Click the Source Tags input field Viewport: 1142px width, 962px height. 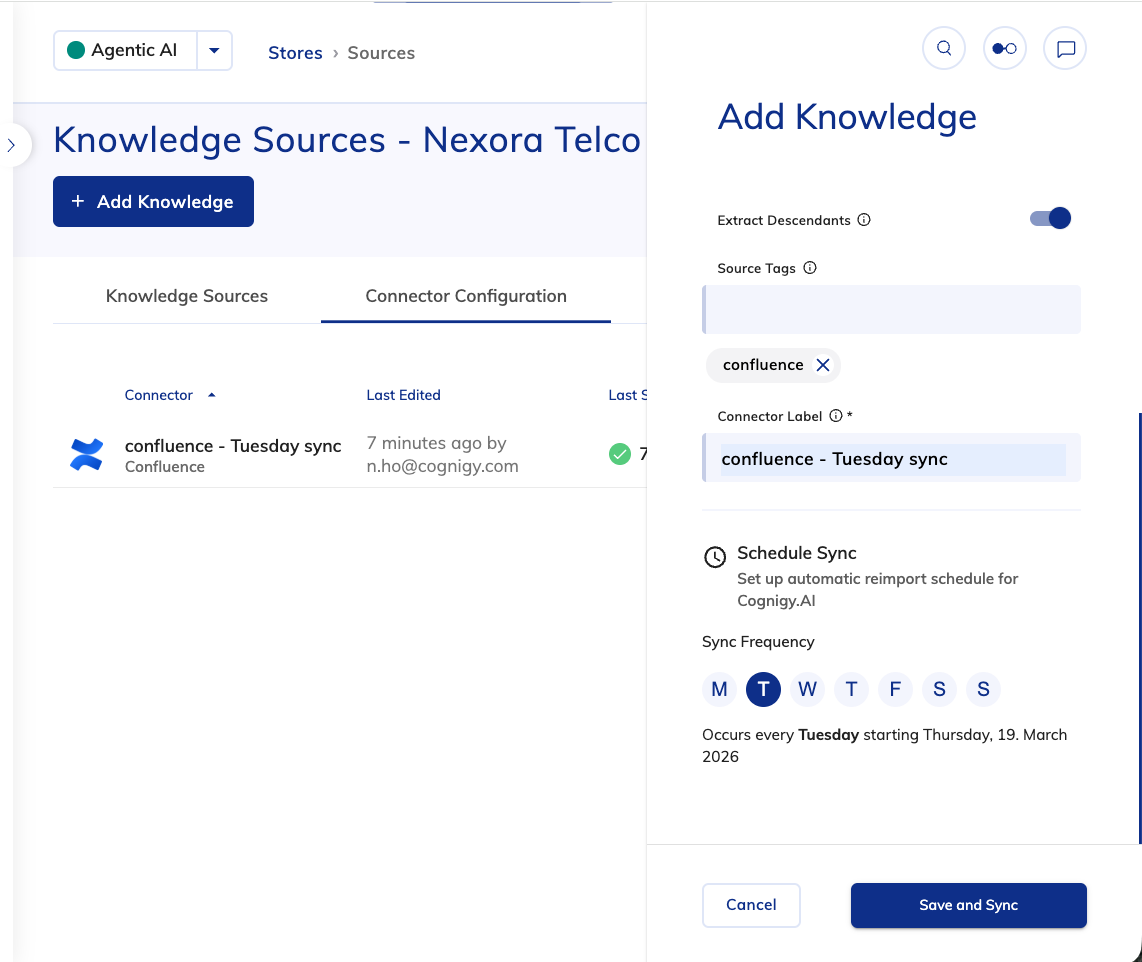coord(892,310)
